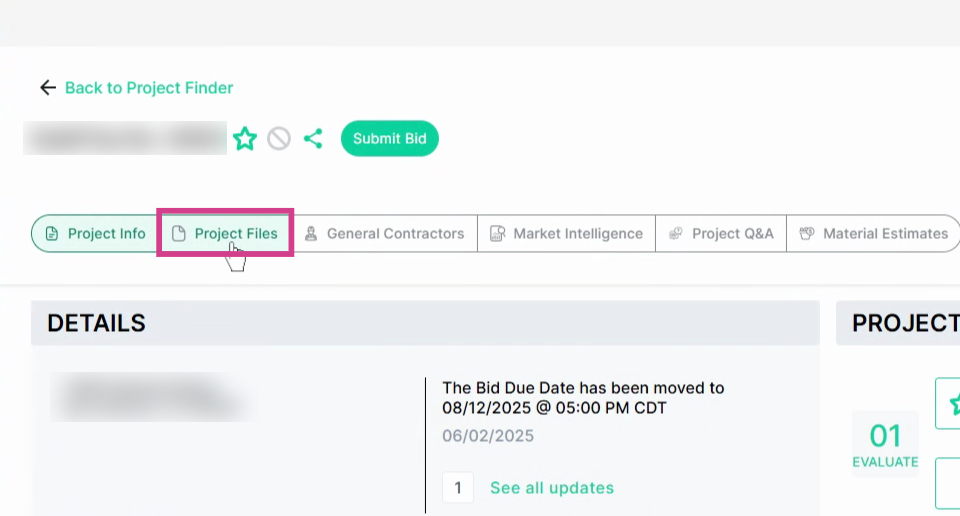Click the See all updates link

pyautogui.click(x=552, y=488)
